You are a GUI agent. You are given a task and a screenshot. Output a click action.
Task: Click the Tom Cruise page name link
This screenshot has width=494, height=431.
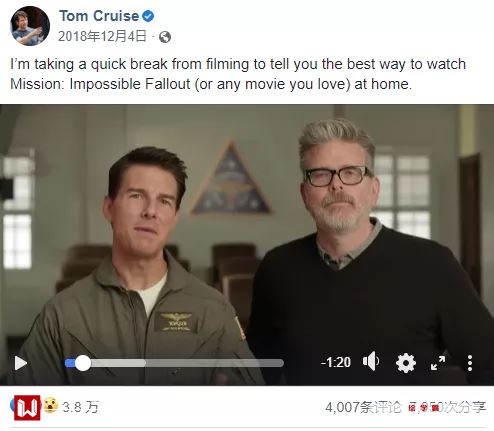(99, 16)
